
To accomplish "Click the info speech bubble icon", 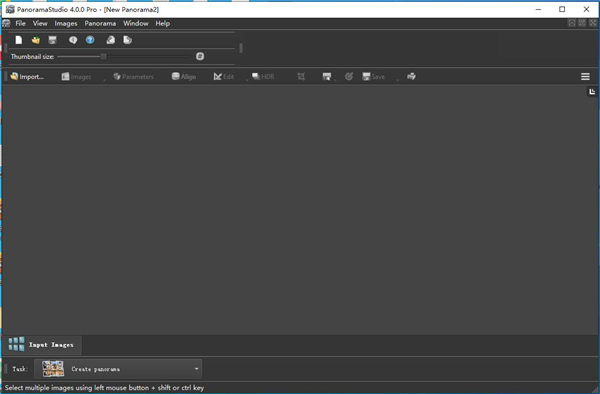I will 73,40.
